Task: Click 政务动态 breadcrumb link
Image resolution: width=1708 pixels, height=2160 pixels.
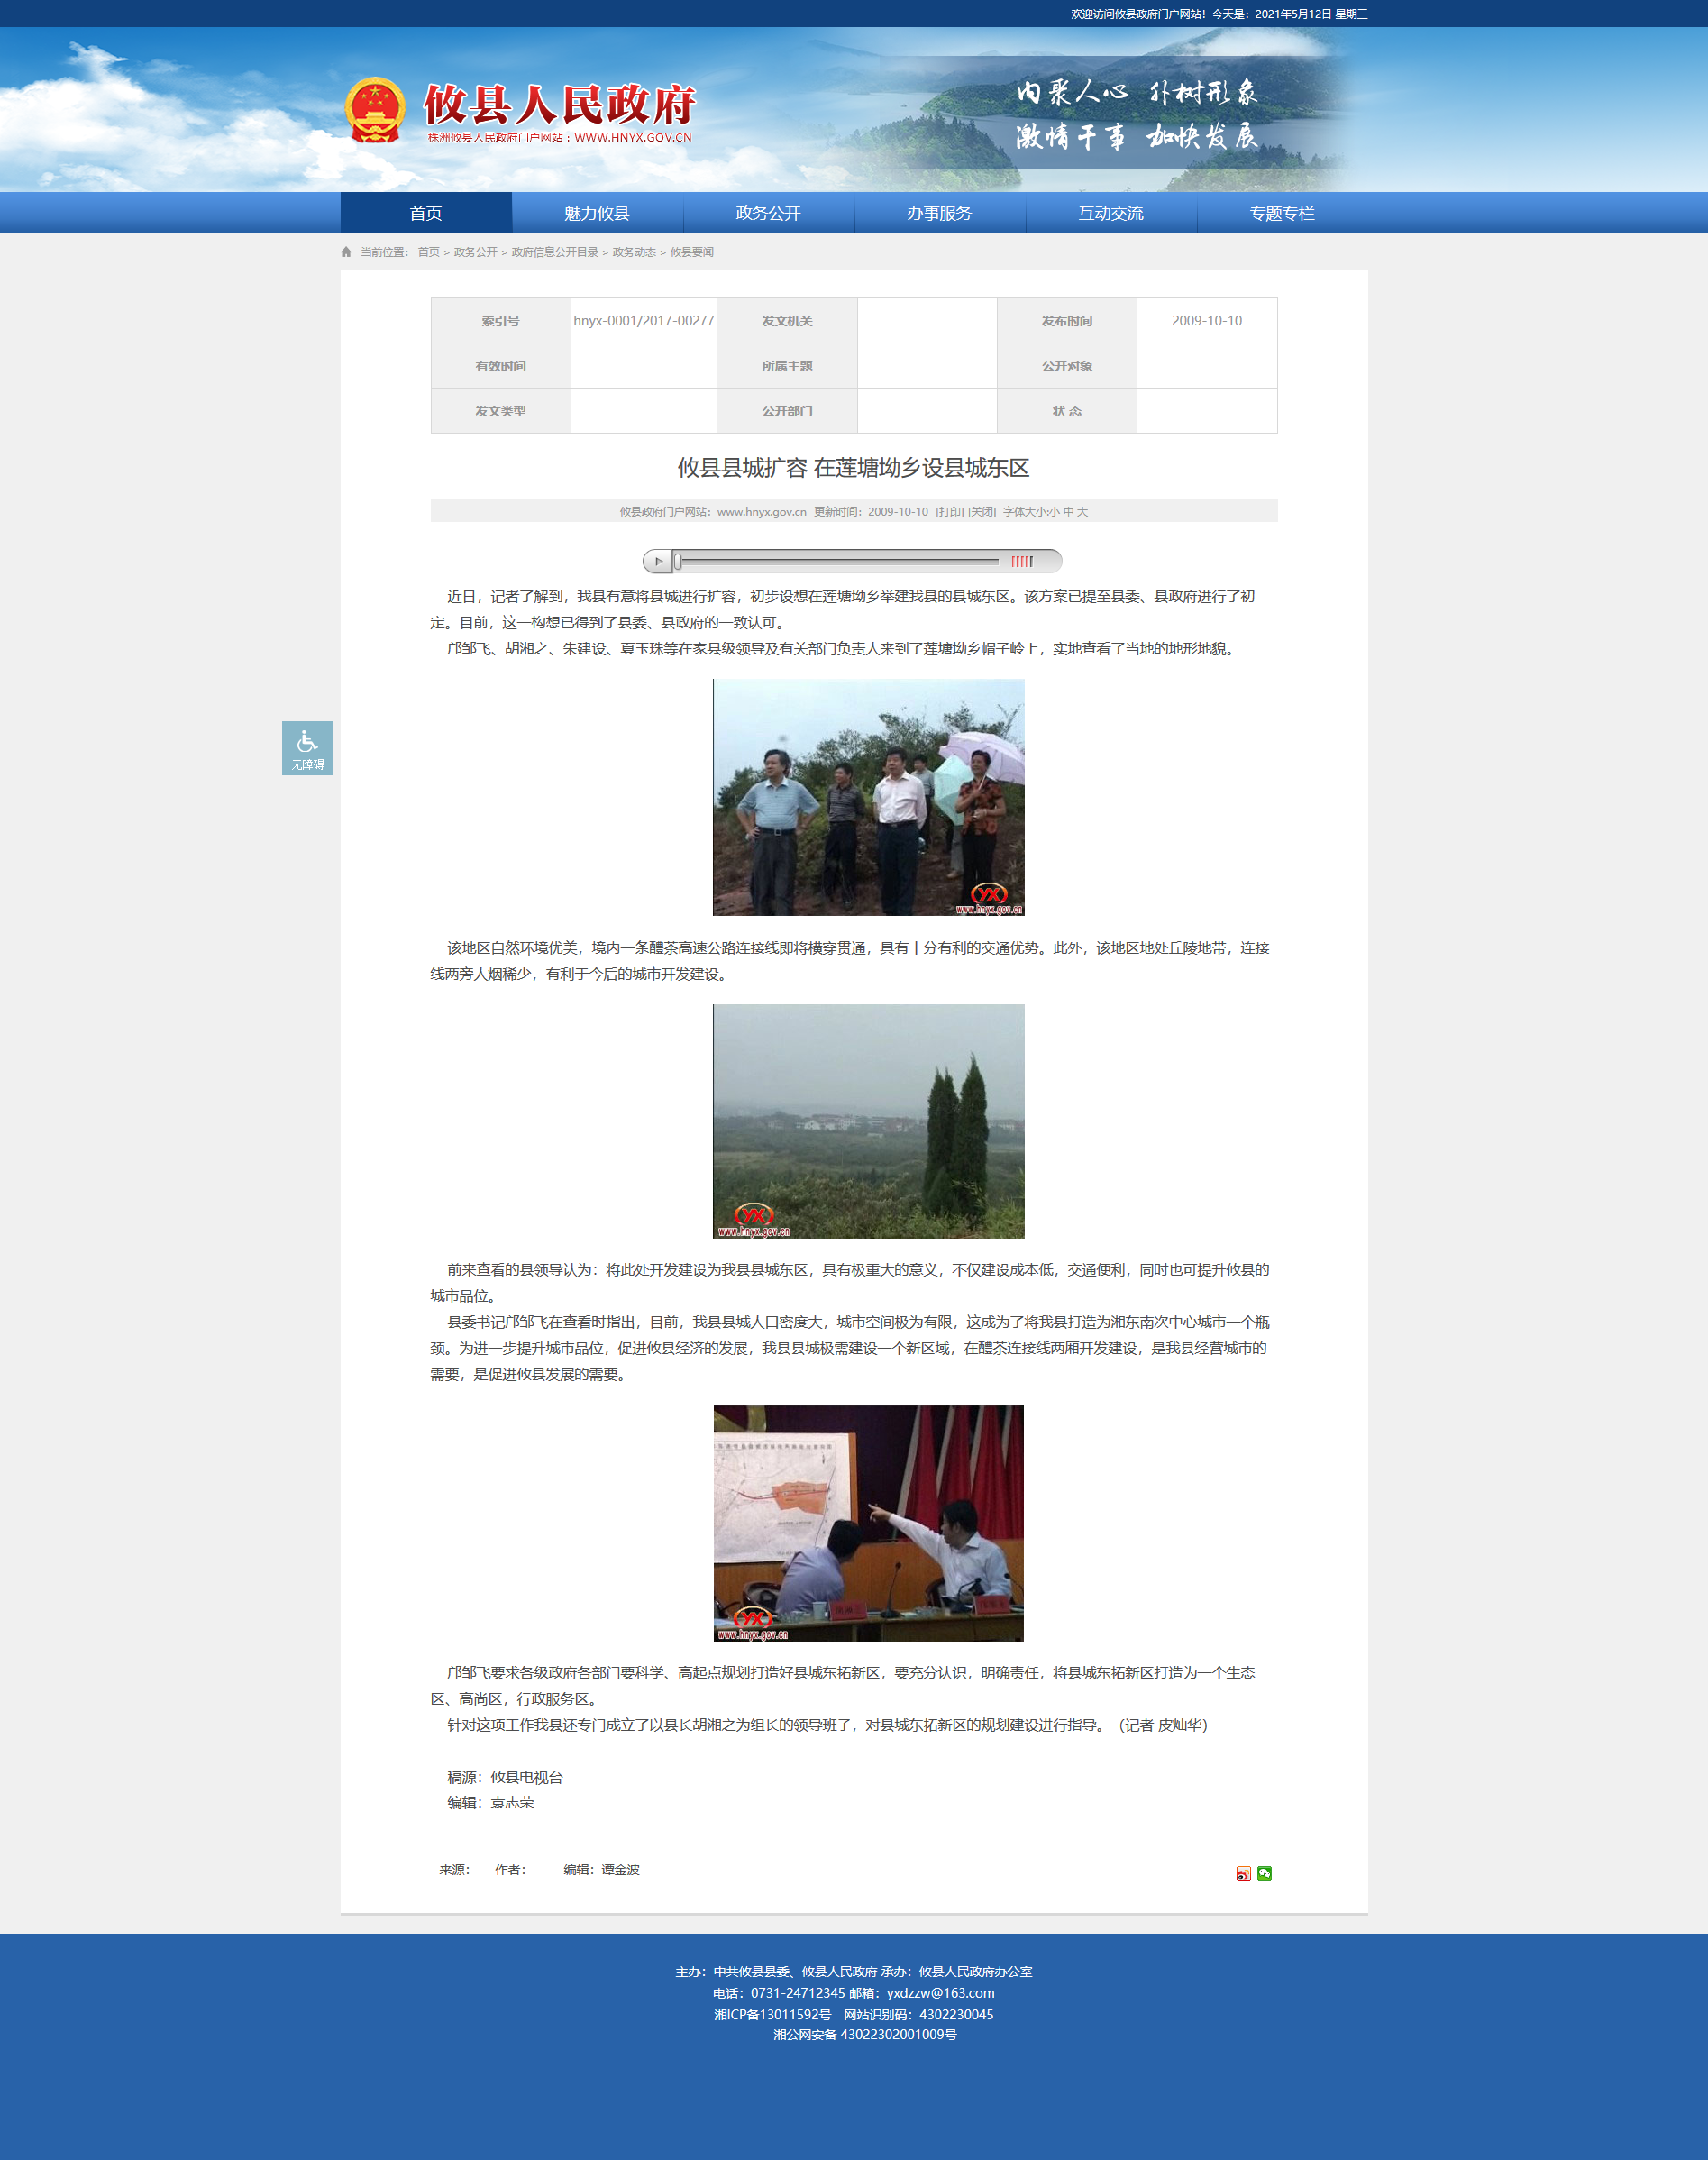Action: click(634, 252)
